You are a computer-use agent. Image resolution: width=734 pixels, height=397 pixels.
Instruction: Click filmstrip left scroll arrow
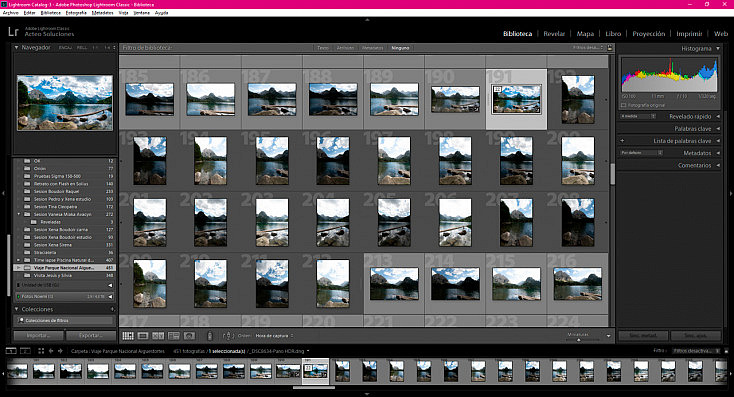(3, 373)
